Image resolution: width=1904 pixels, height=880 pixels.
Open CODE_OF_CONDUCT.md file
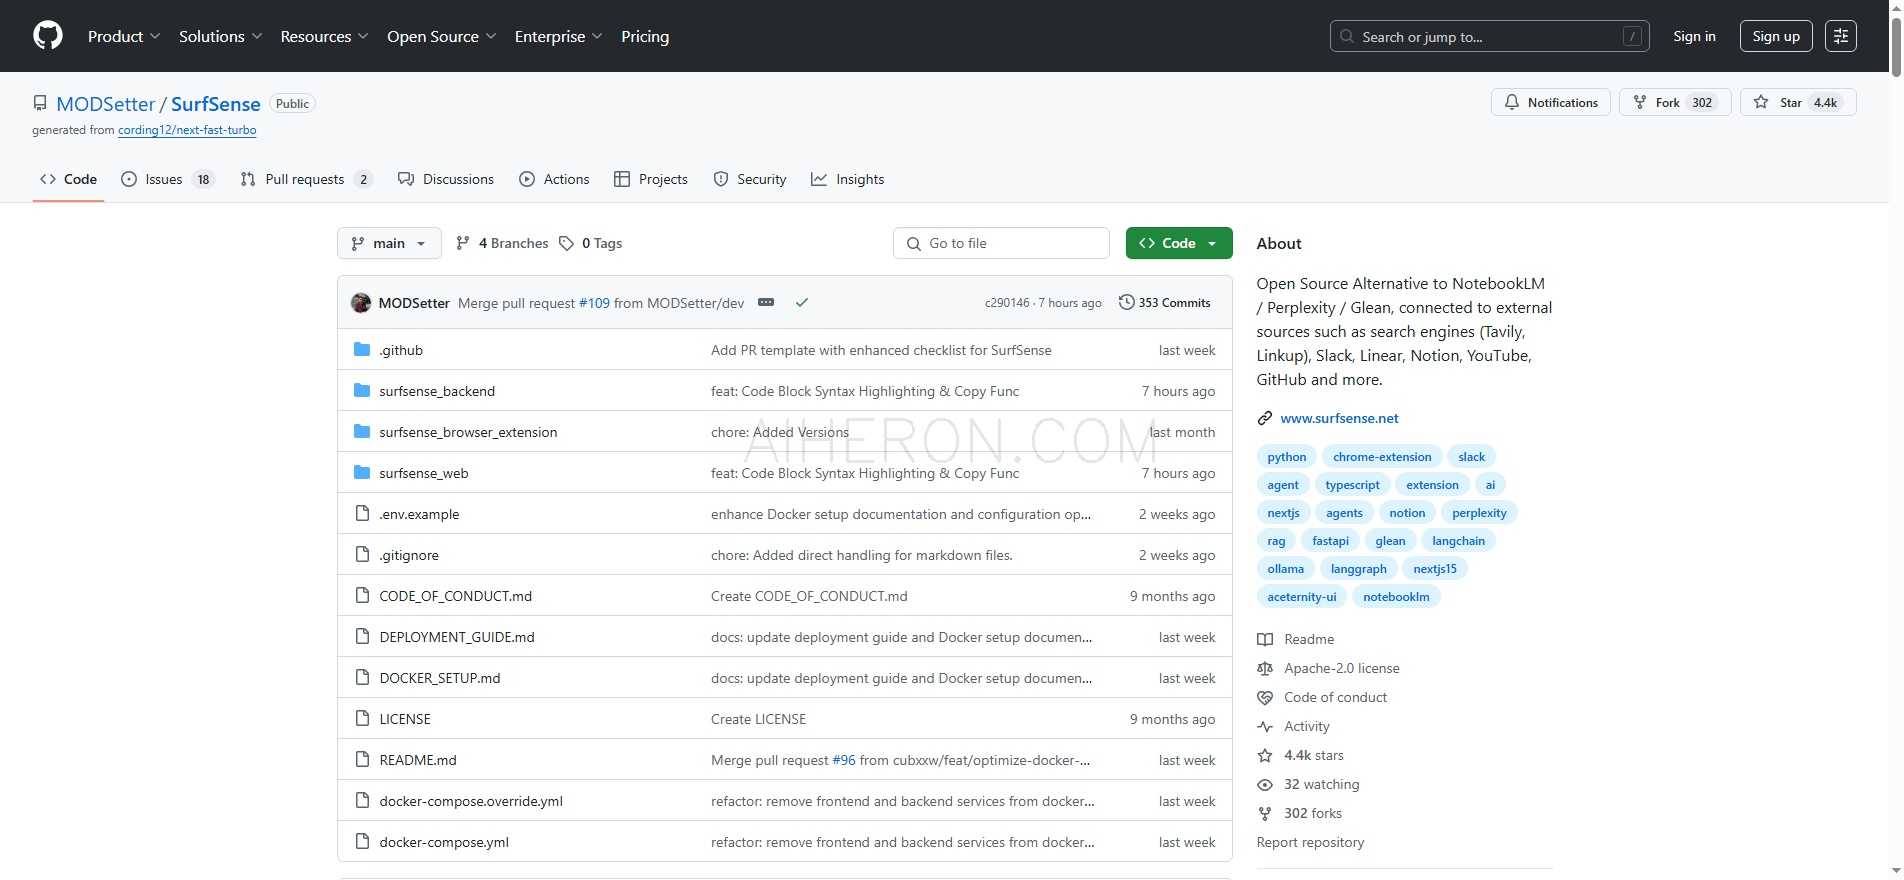click(x=456, y=596)
